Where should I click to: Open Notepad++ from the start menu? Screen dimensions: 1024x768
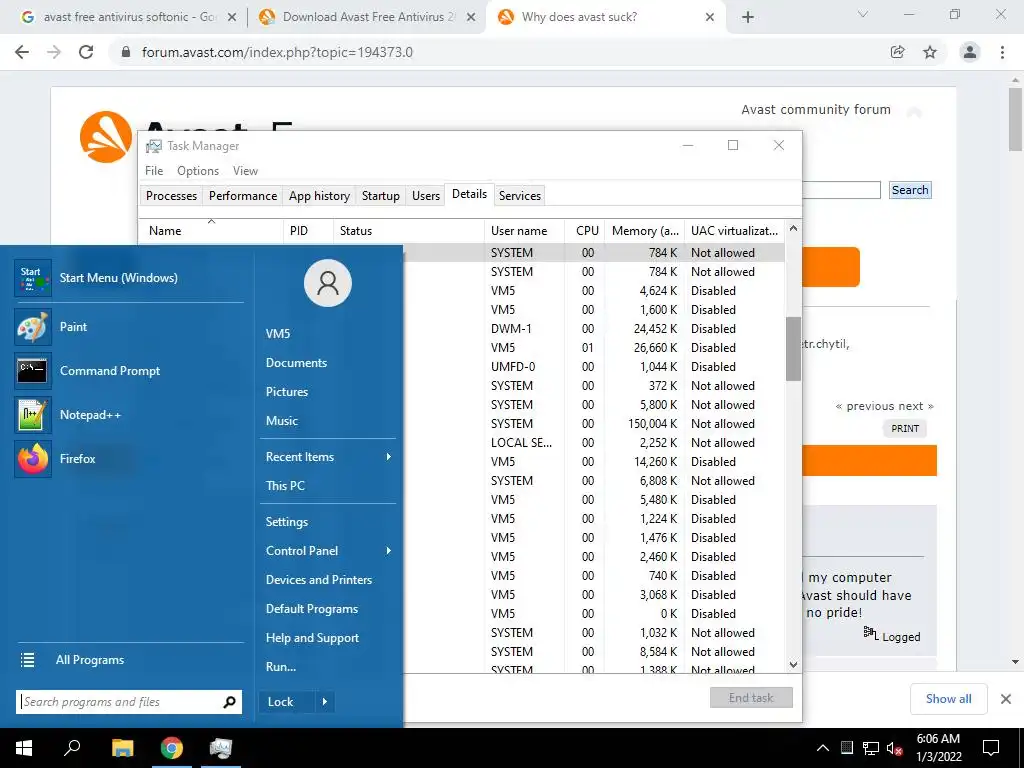[129, 415]
